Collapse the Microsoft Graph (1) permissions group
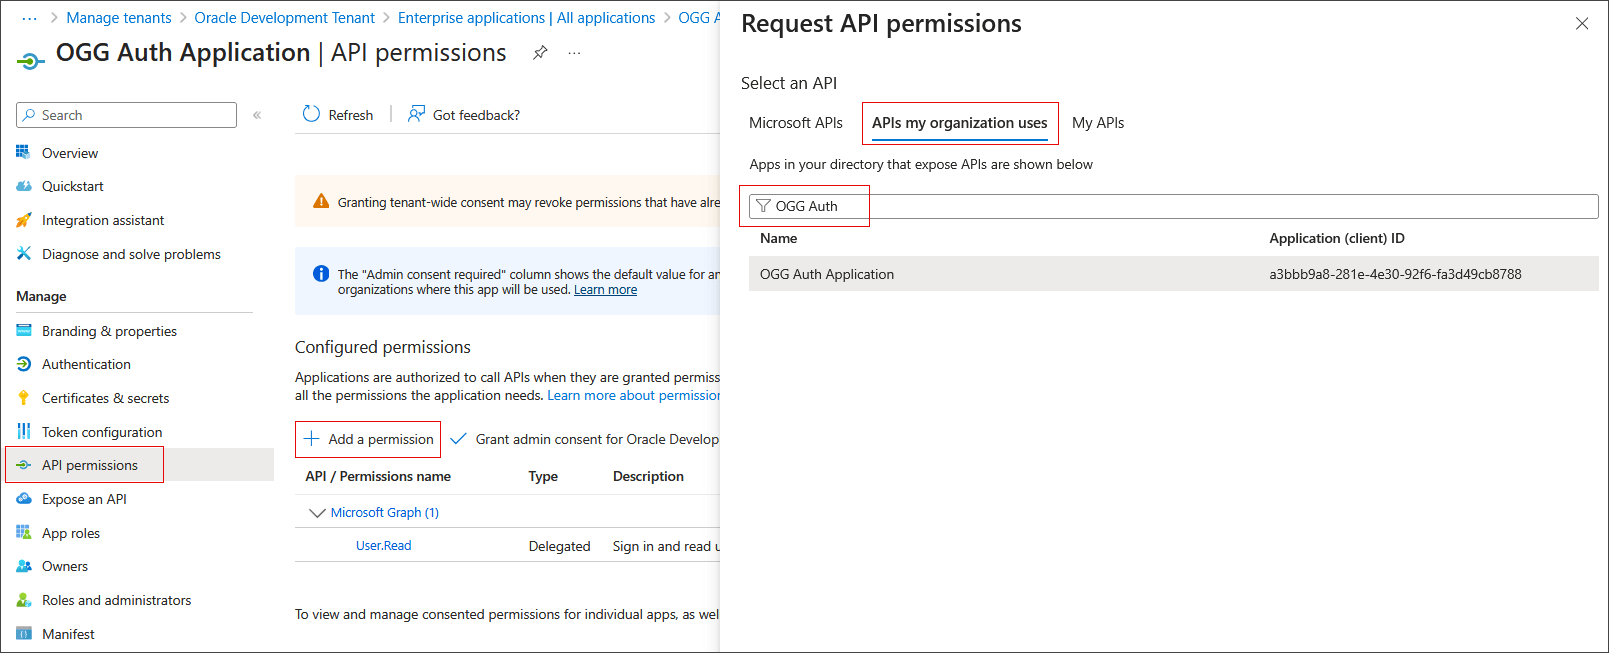Viewport: 1609px width, 653px height. tap(317, 513)
